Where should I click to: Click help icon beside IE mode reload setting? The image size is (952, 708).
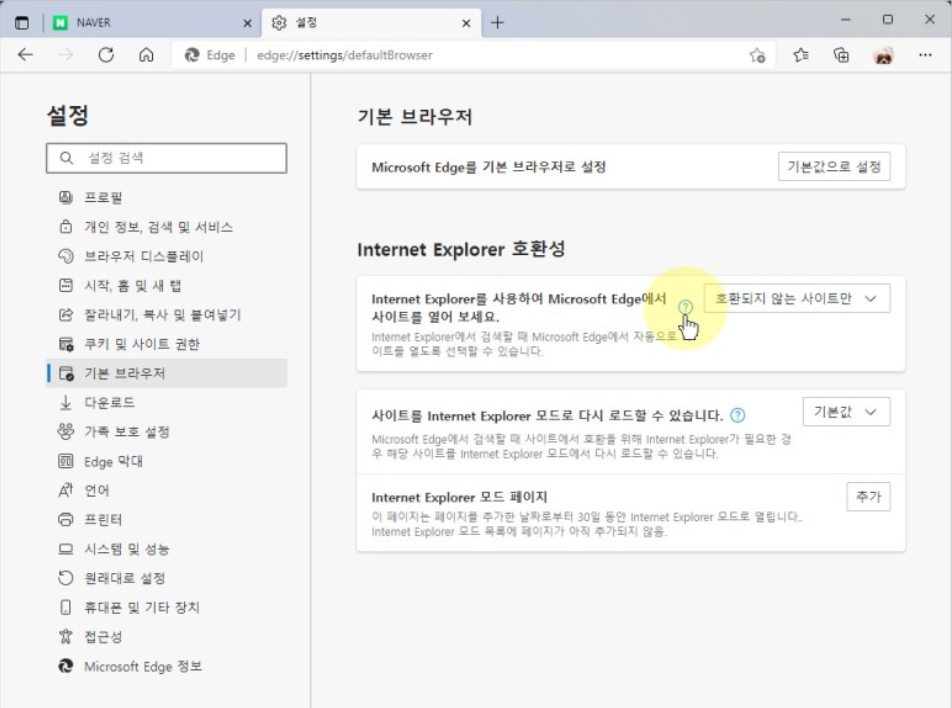tap(737, 415)
